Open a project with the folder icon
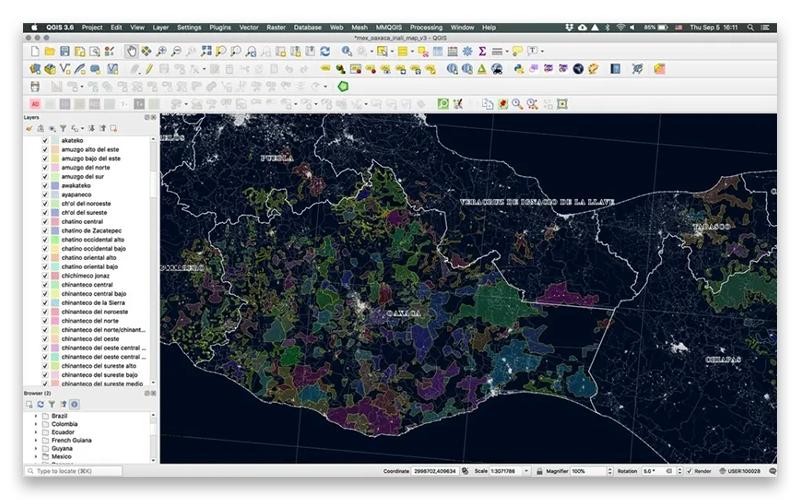The width and height of the screenshot is (800, 500). point(49,51)
